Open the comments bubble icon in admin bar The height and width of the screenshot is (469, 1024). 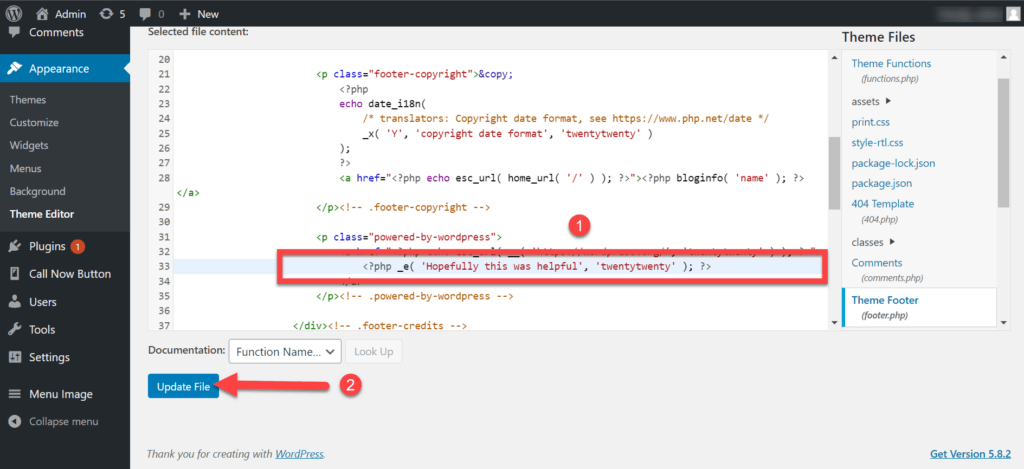[145, 14]
